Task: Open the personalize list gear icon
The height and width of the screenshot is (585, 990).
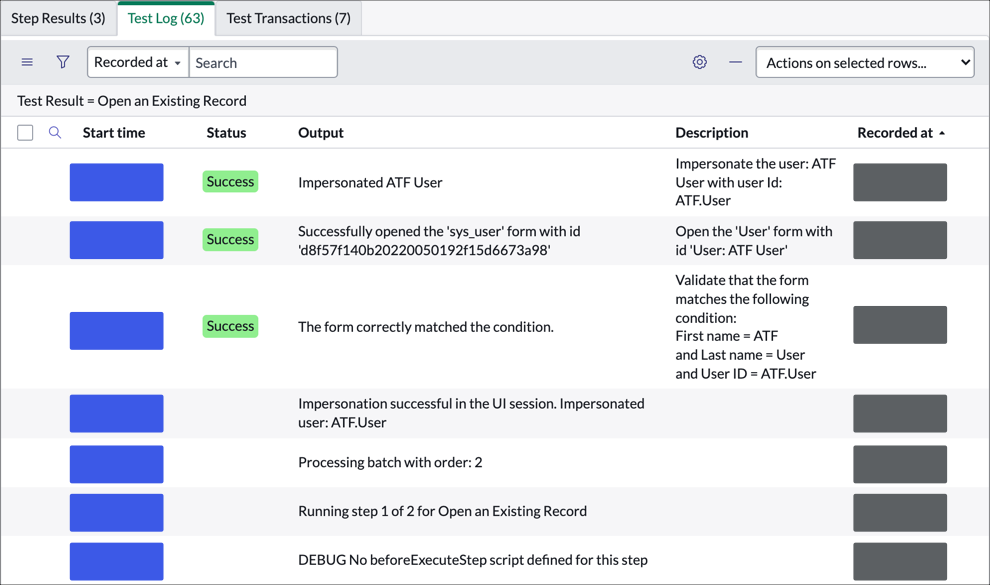Action: (x=699, y=61)
